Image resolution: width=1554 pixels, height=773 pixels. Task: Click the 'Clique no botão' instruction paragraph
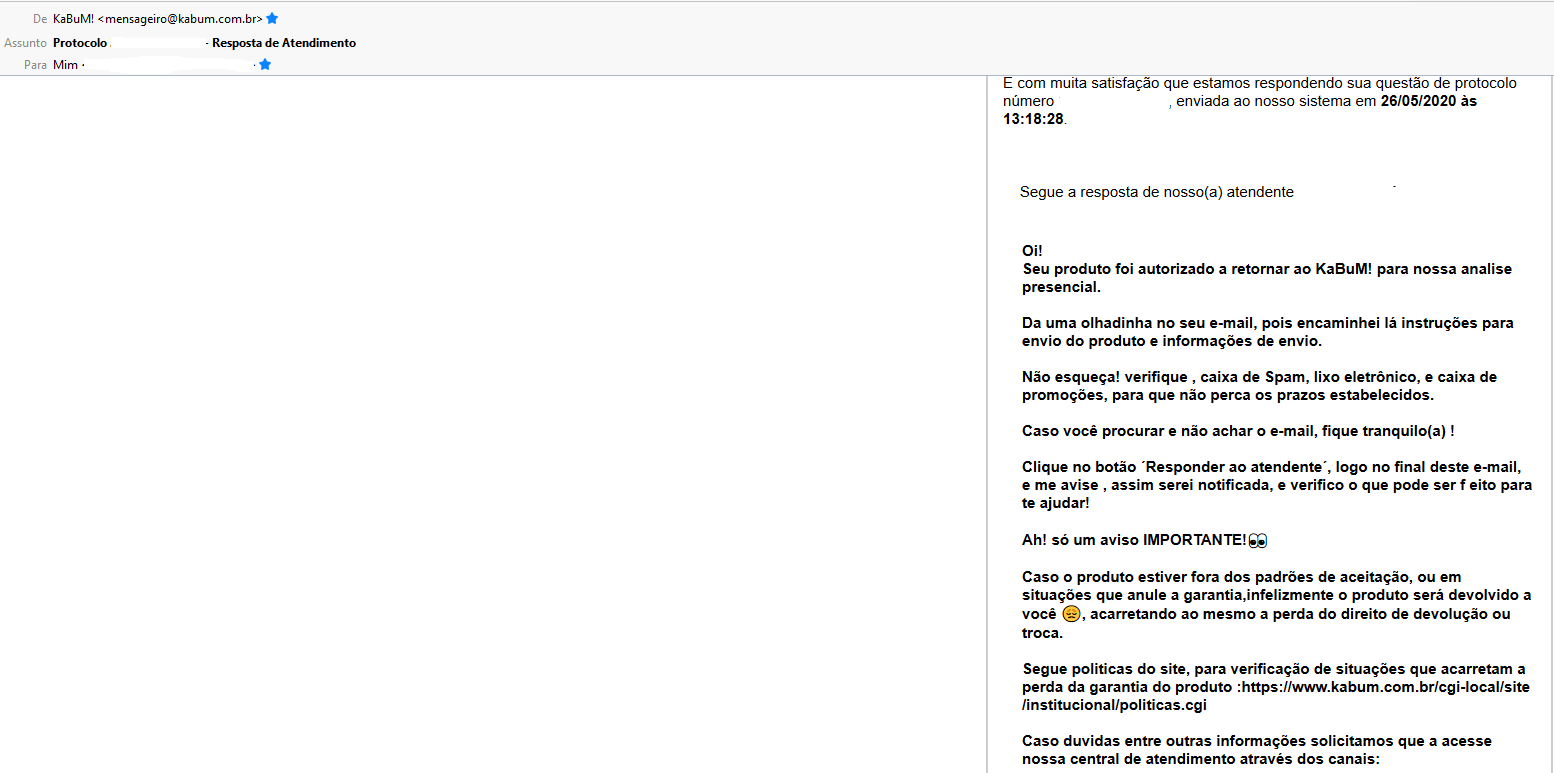(1270, 485)
